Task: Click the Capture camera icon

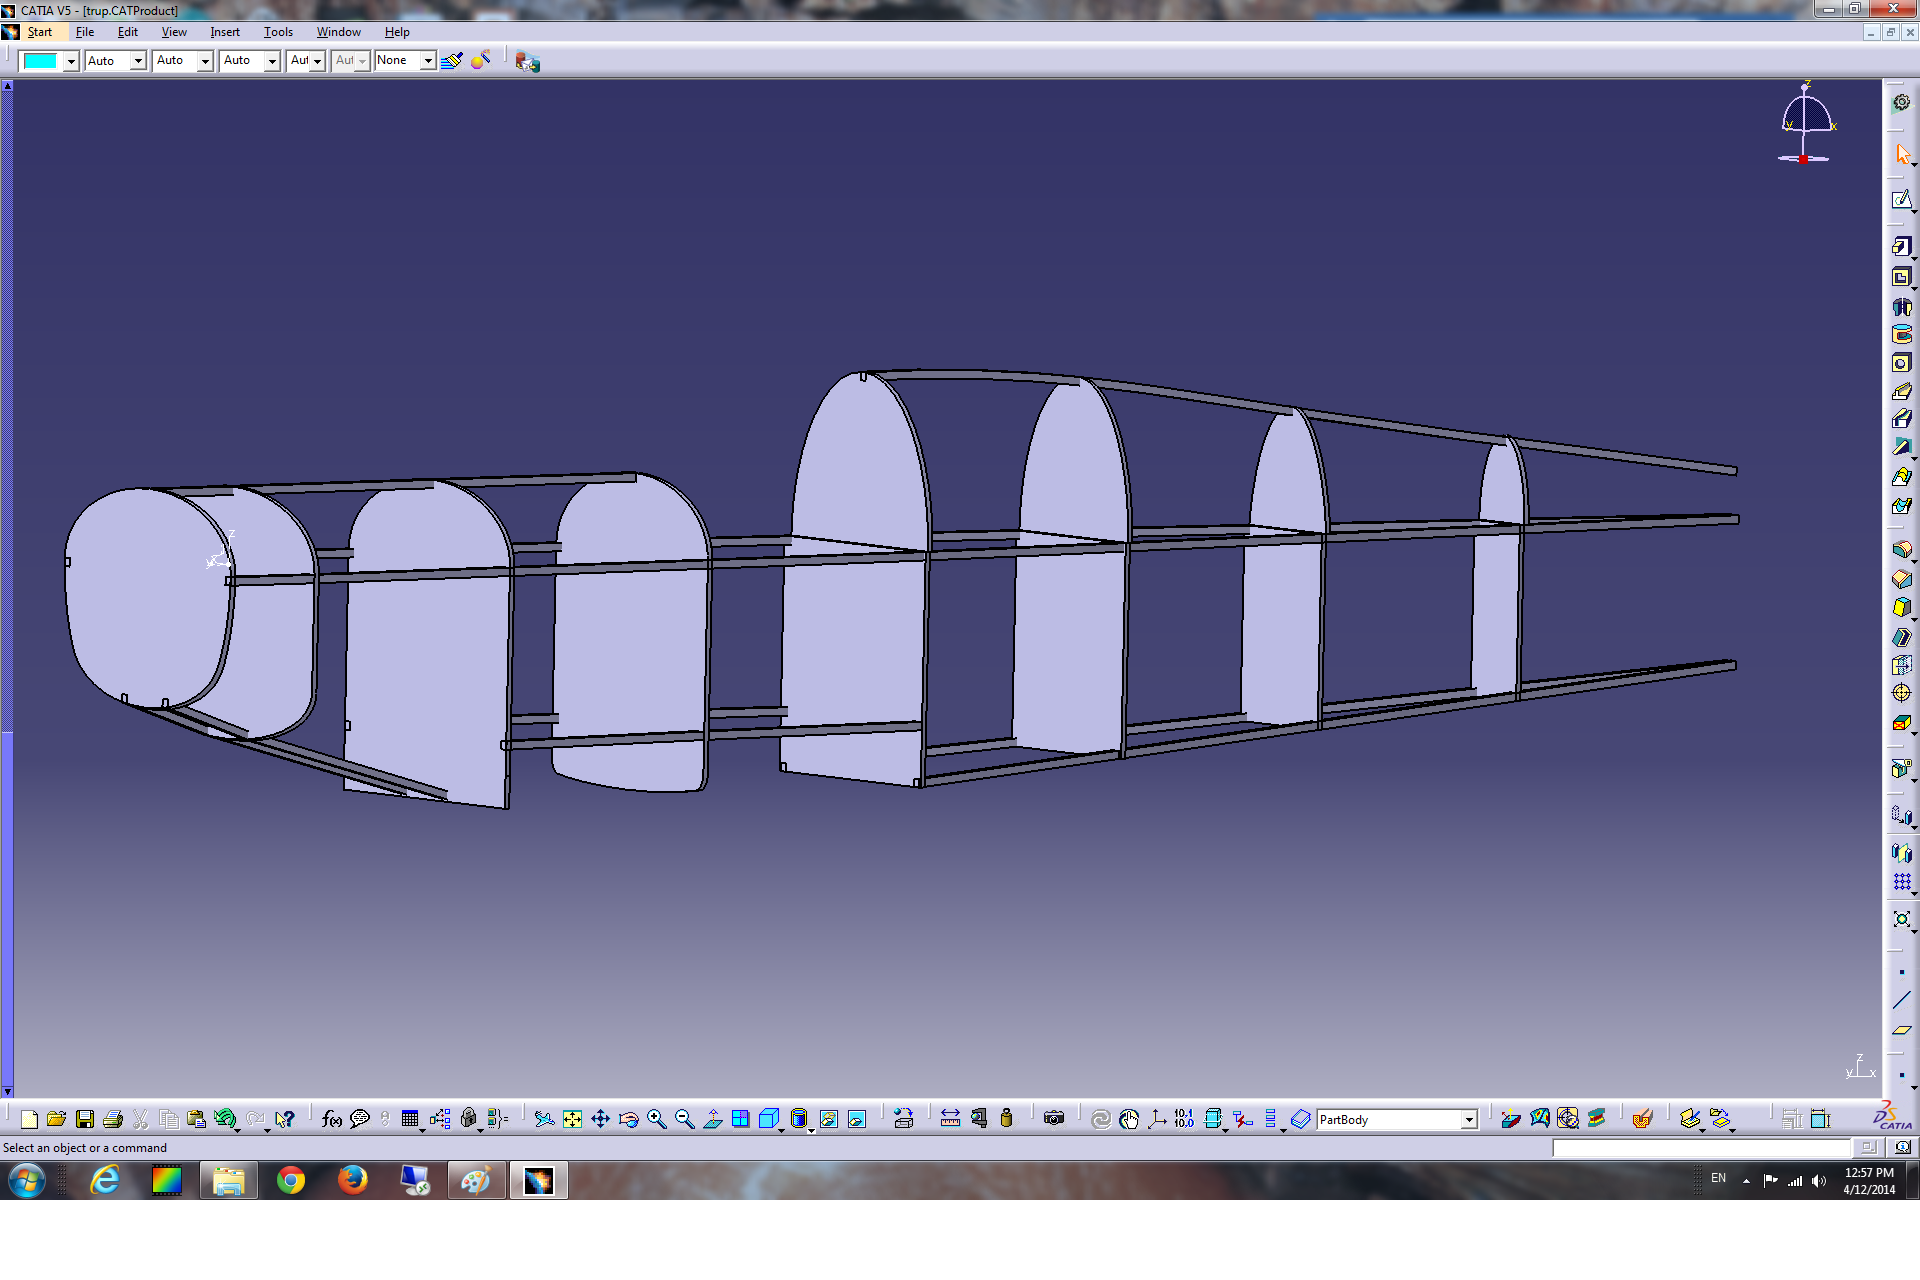Action: (x=1053, y=1119)
